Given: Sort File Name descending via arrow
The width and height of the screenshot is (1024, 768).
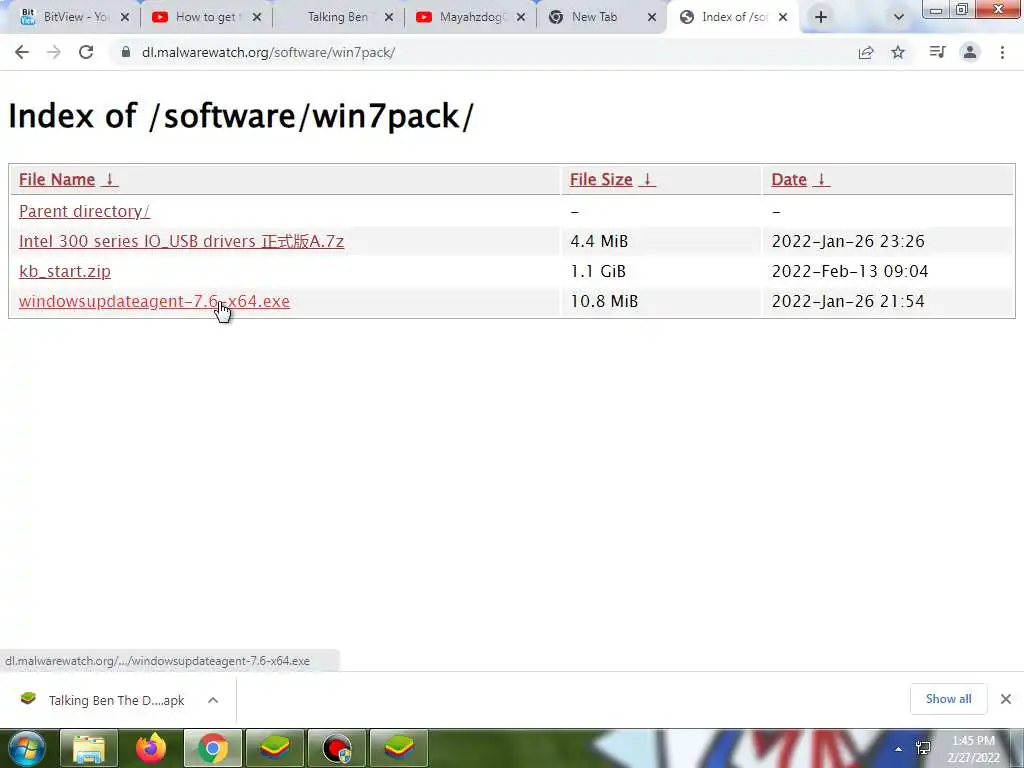Looking at the screenshot, I should coord(110,180).
